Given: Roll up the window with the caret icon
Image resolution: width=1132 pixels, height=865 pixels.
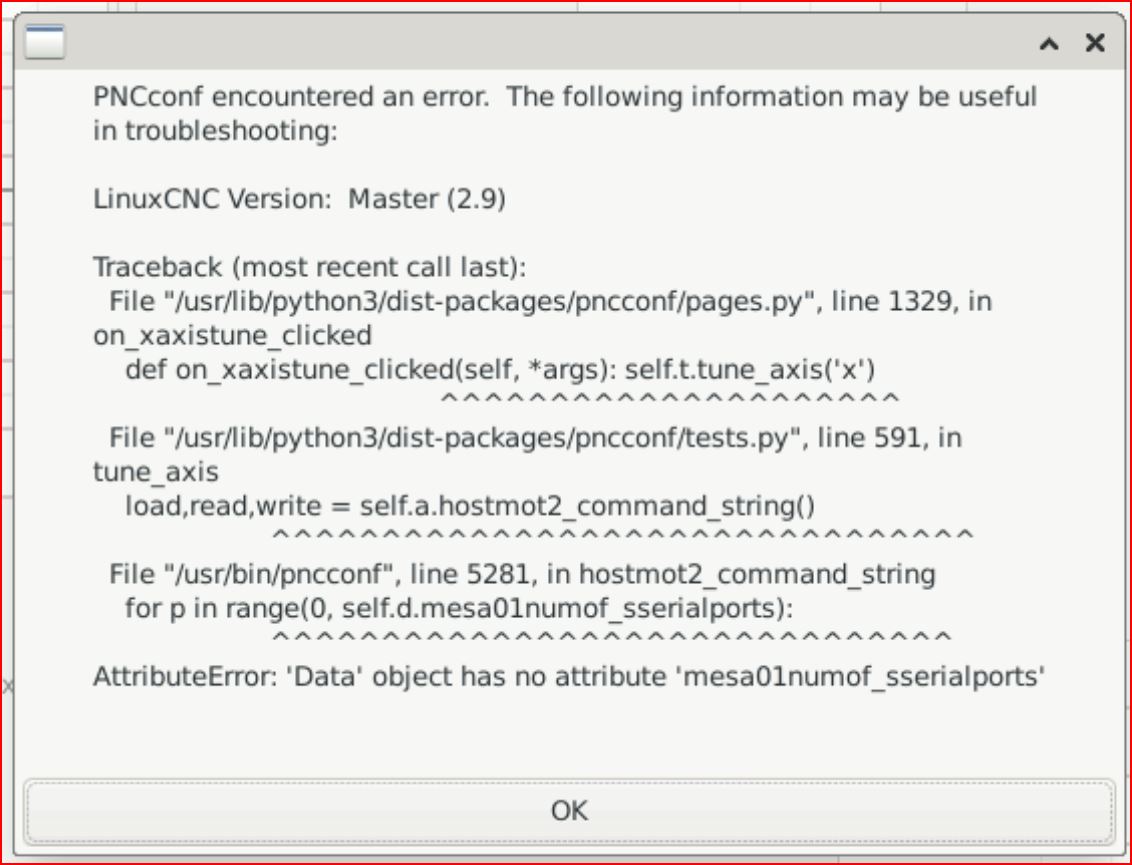Looking at the screenshot, I should [x=1049, y=43].
